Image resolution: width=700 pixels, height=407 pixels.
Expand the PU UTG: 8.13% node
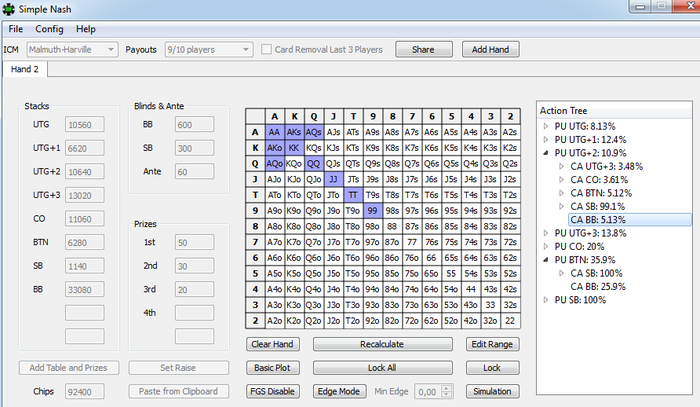point(546,126)
